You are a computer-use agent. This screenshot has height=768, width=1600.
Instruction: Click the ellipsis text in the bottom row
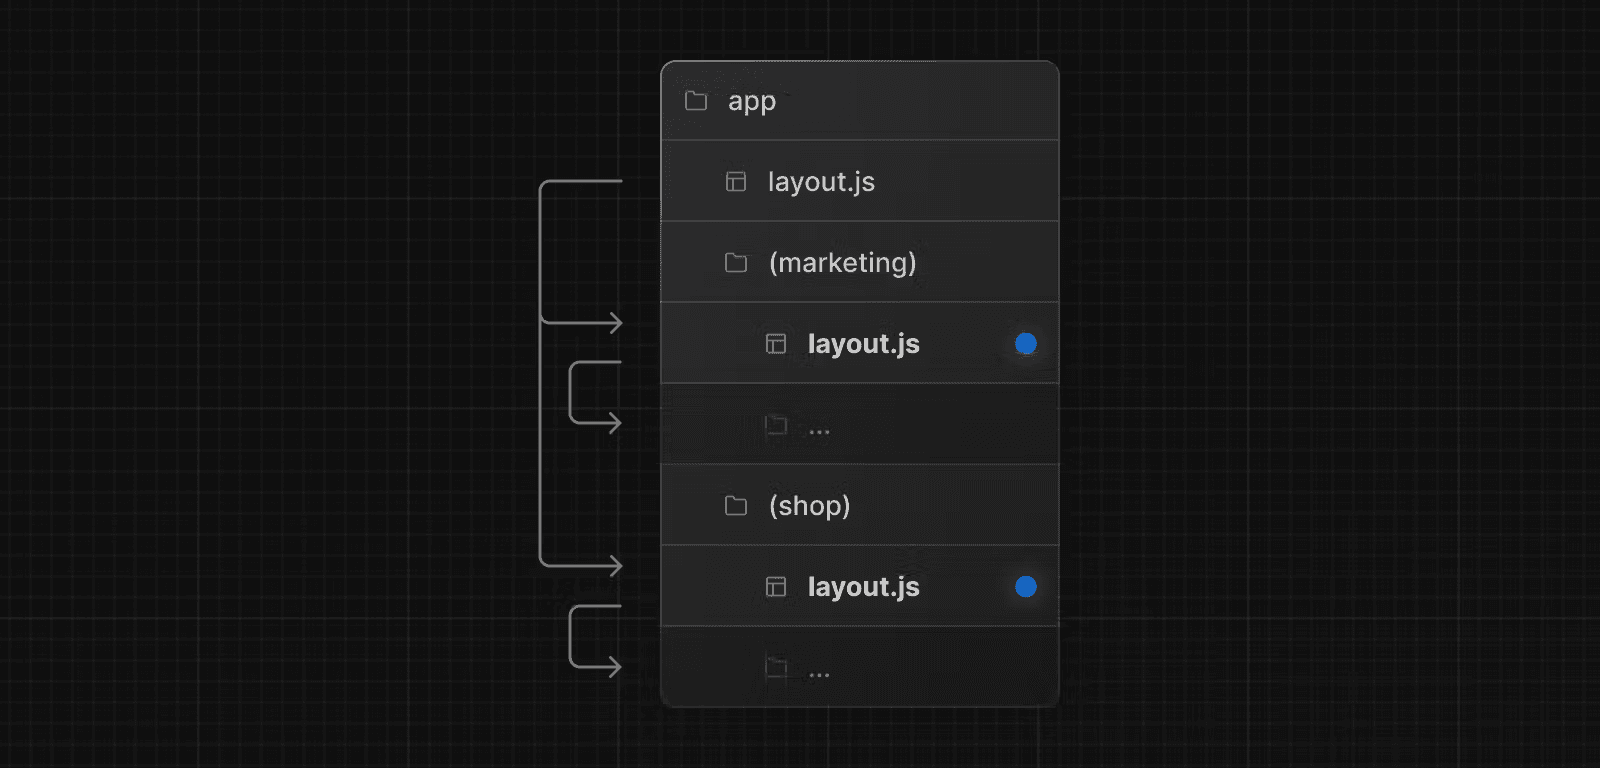coord(819,674)
